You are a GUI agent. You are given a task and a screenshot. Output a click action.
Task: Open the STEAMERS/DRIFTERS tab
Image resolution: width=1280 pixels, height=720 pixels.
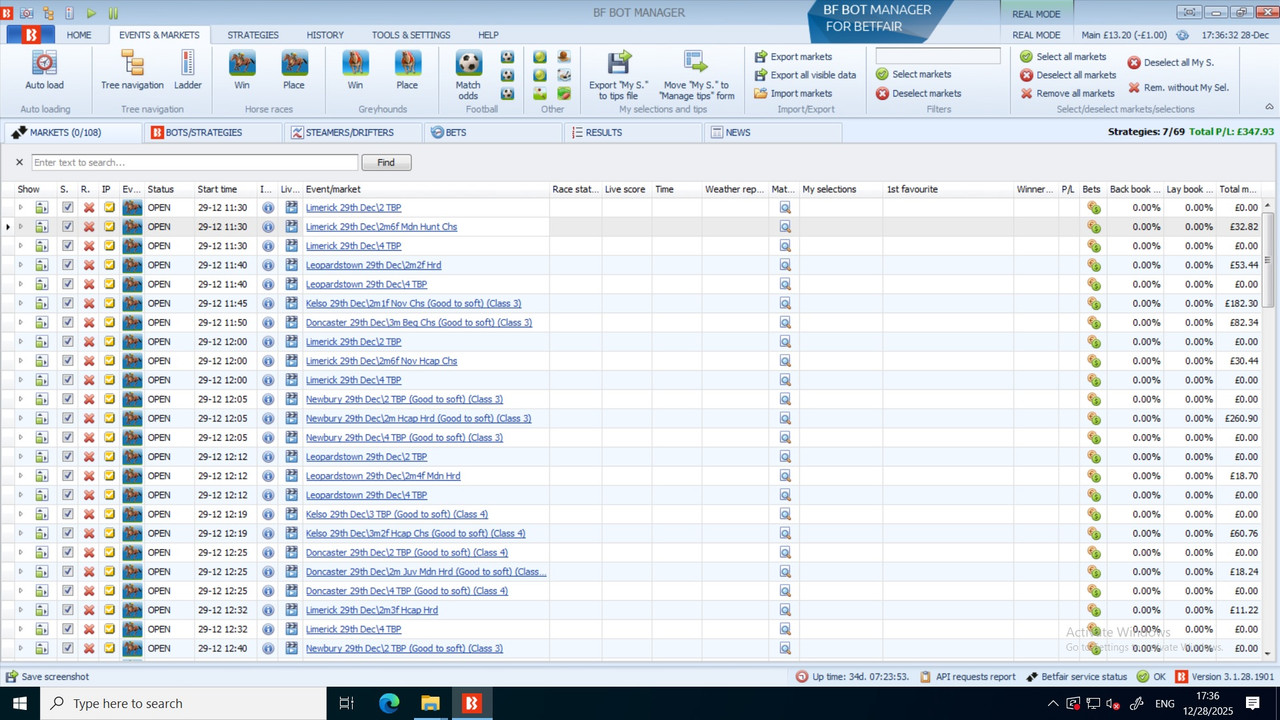pyautogui.click(x=340, y=132)
